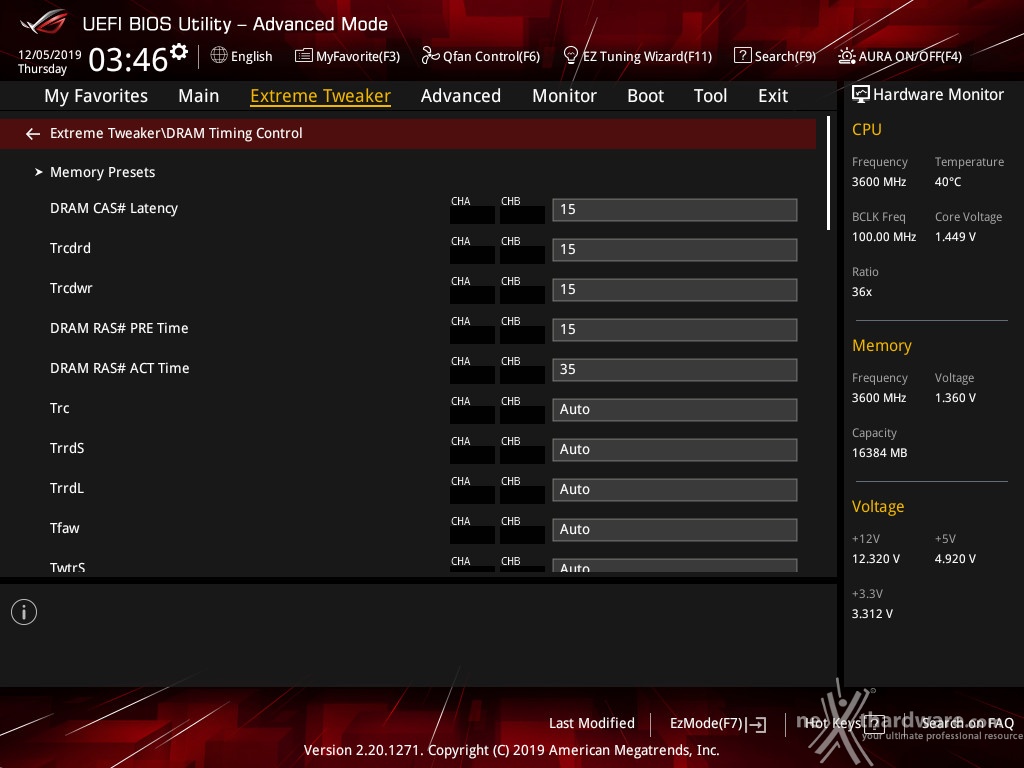Open the My Favorites tab
The width and height of the screenshot is (1024, 768).
[96, 96]
